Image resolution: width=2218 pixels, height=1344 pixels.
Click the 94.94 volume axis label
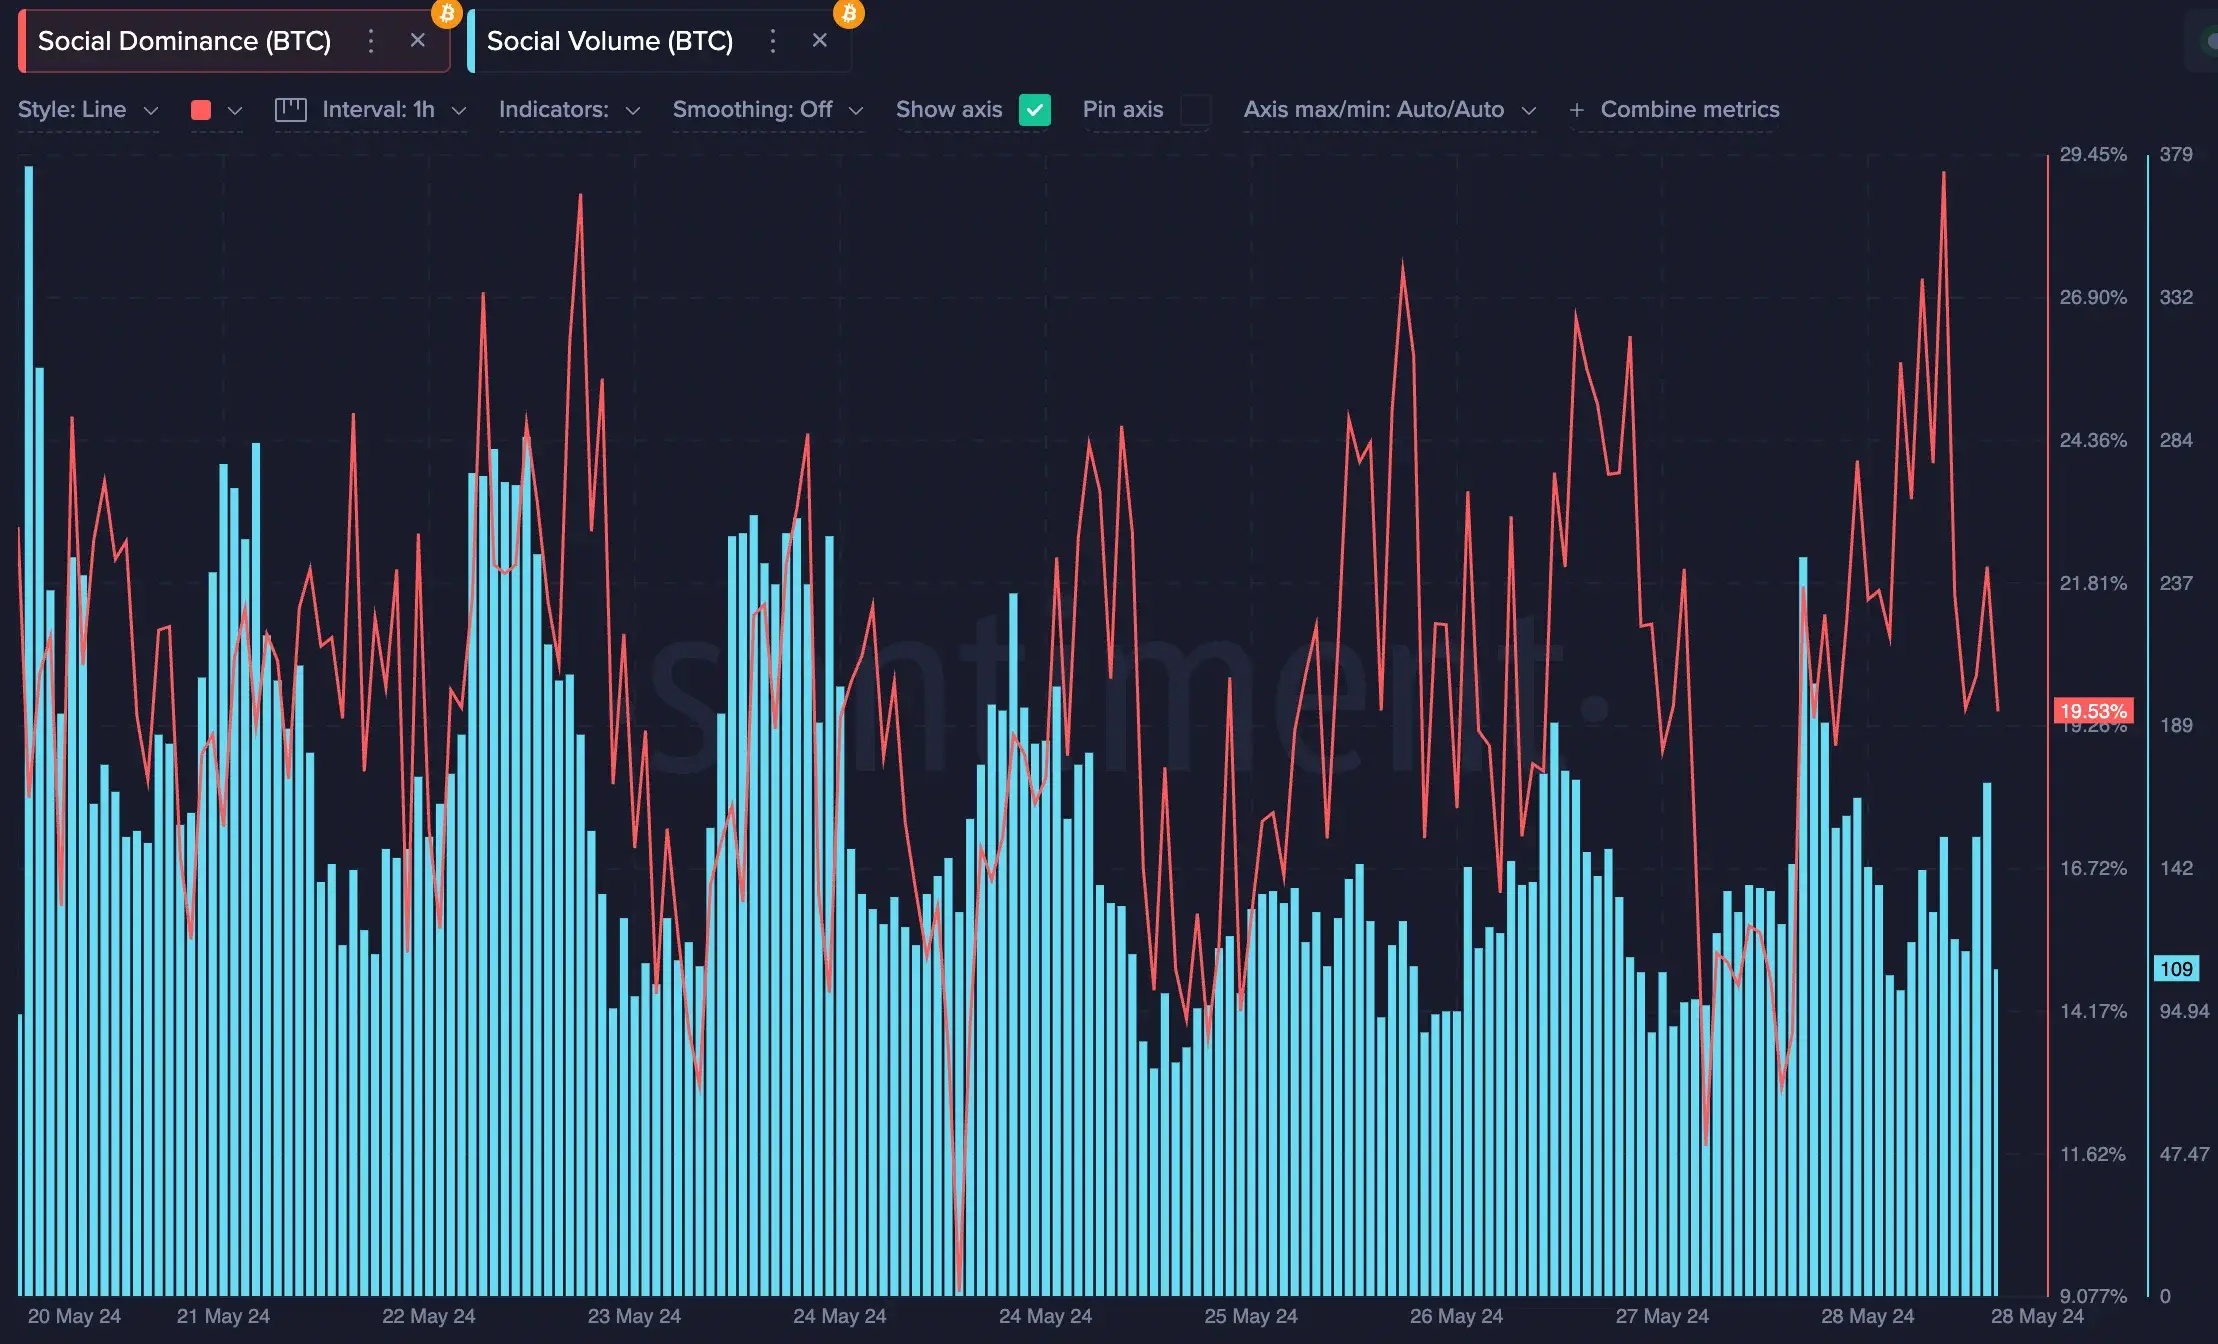coord(2184,1011)
